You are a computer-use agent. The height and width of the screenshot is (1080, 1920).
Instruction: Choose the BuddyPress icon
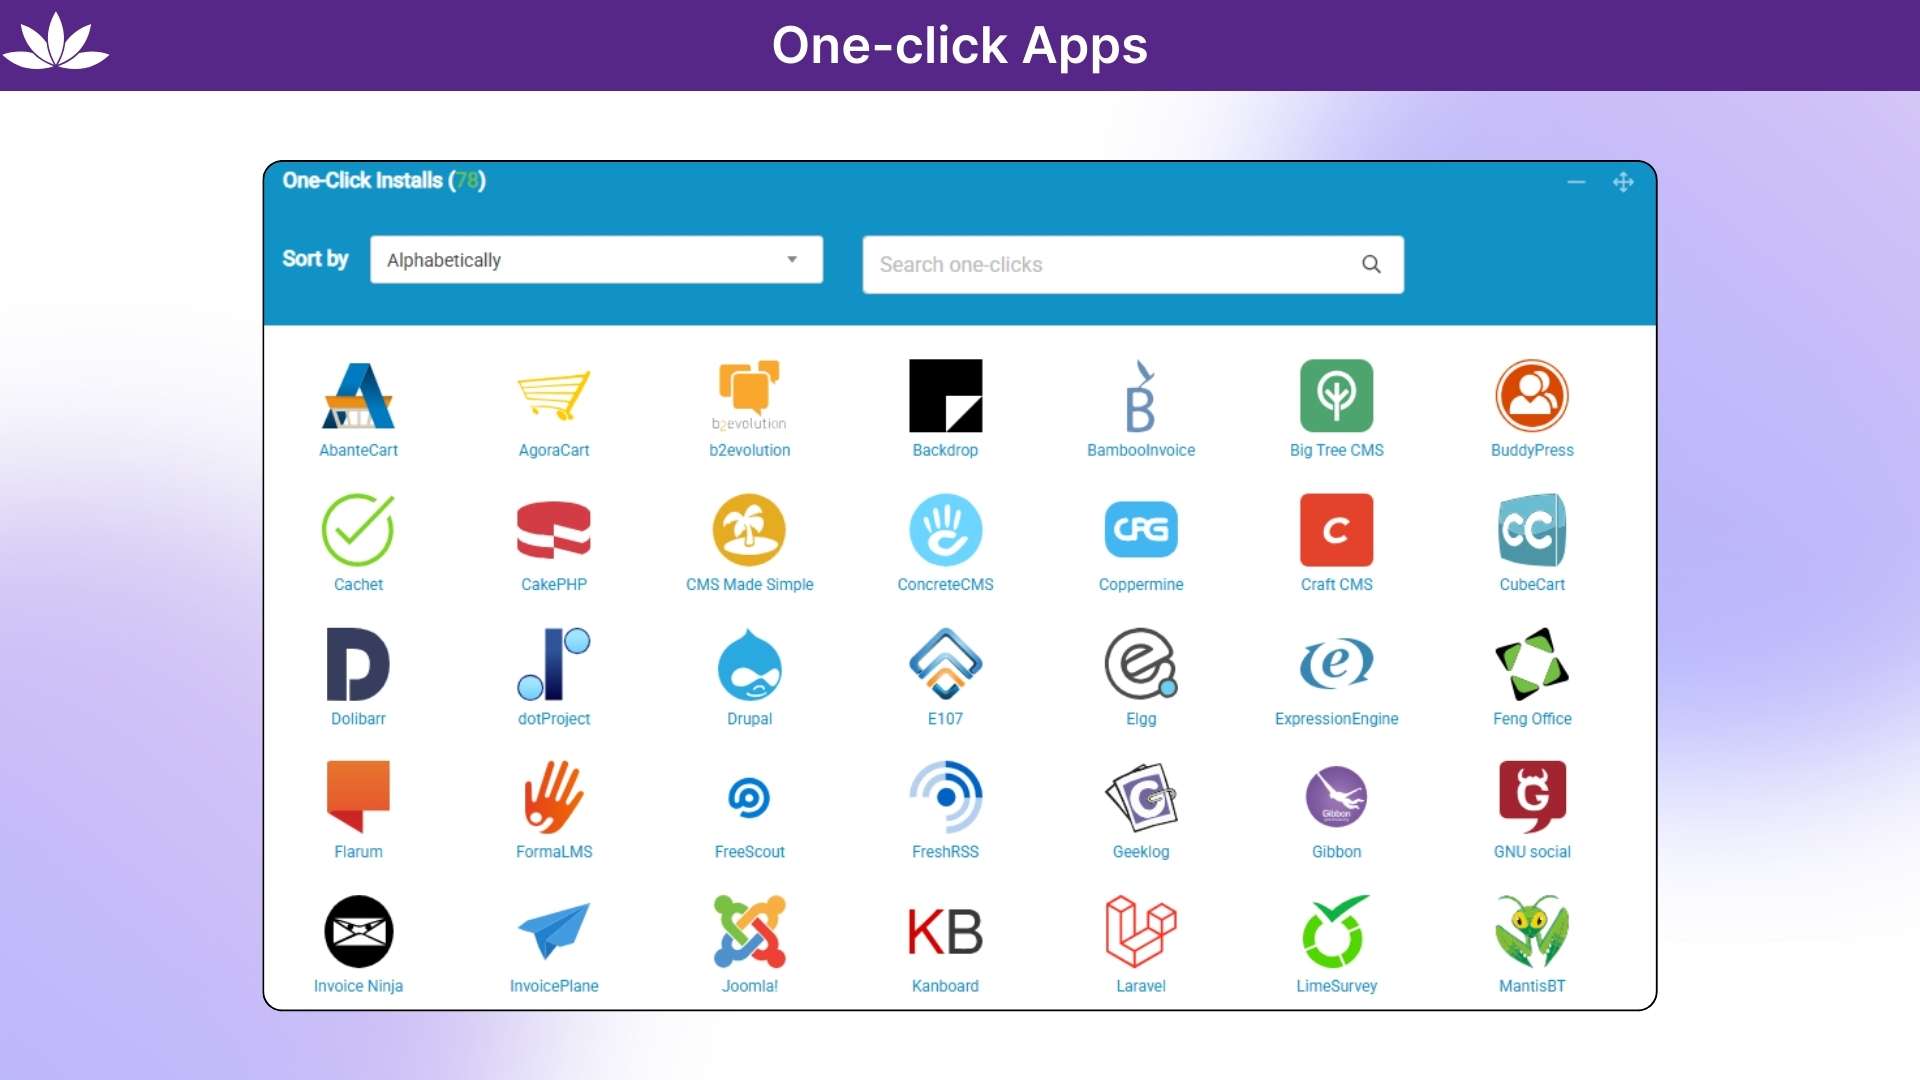(x=1531, y=395)
